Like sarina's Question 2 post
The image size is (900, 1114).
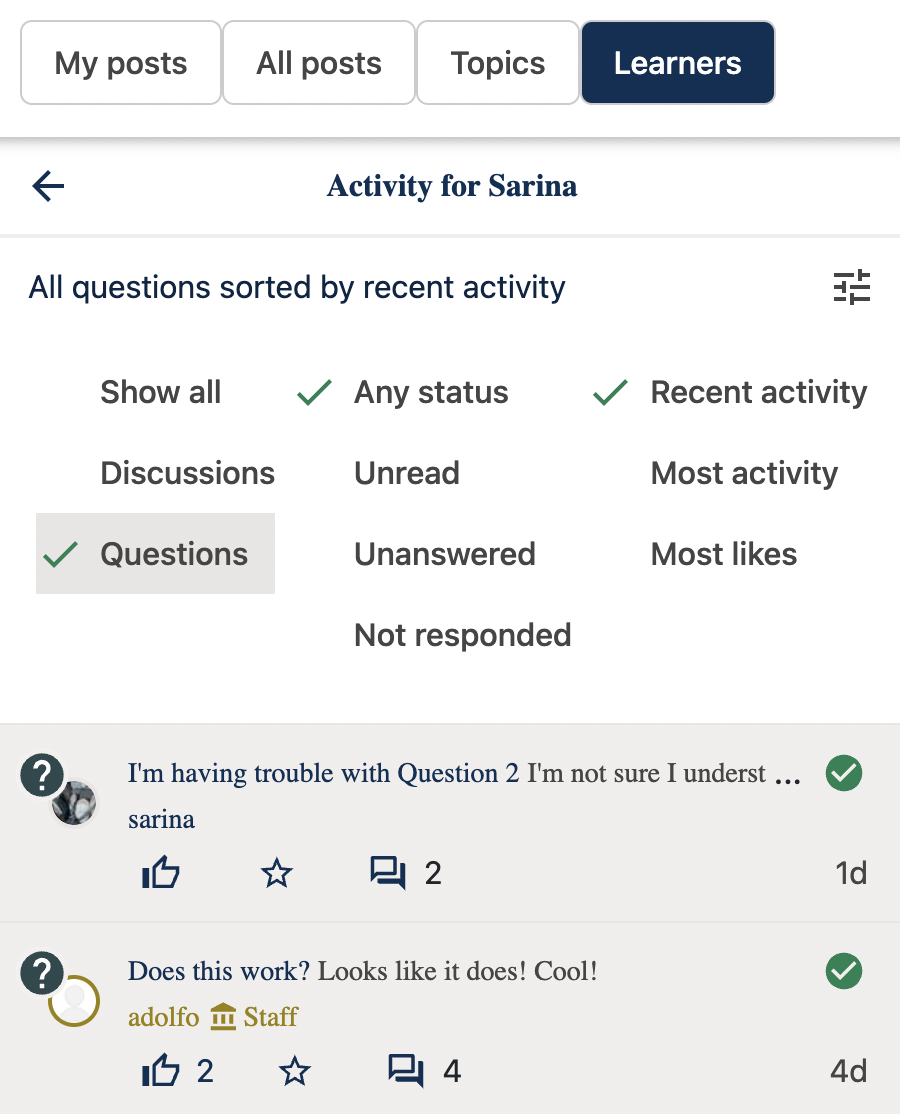click(160, 874)
